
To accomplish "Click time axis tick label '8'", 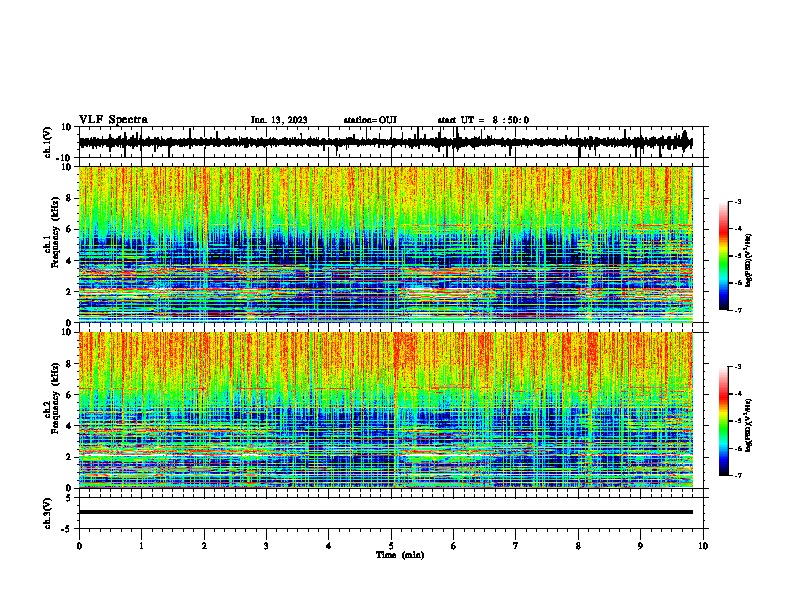I will 578,546.
